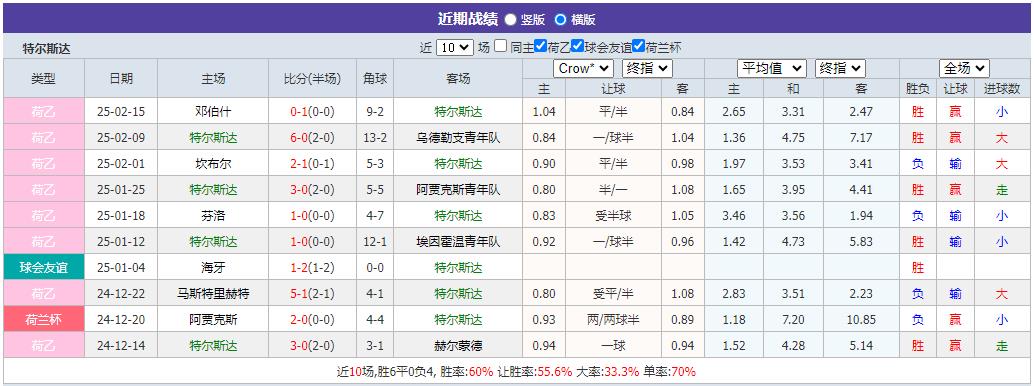Click the 5-1(2-1) score on 24-12-22
Screen dimensions: 1034x386
(x=313, y=294)
